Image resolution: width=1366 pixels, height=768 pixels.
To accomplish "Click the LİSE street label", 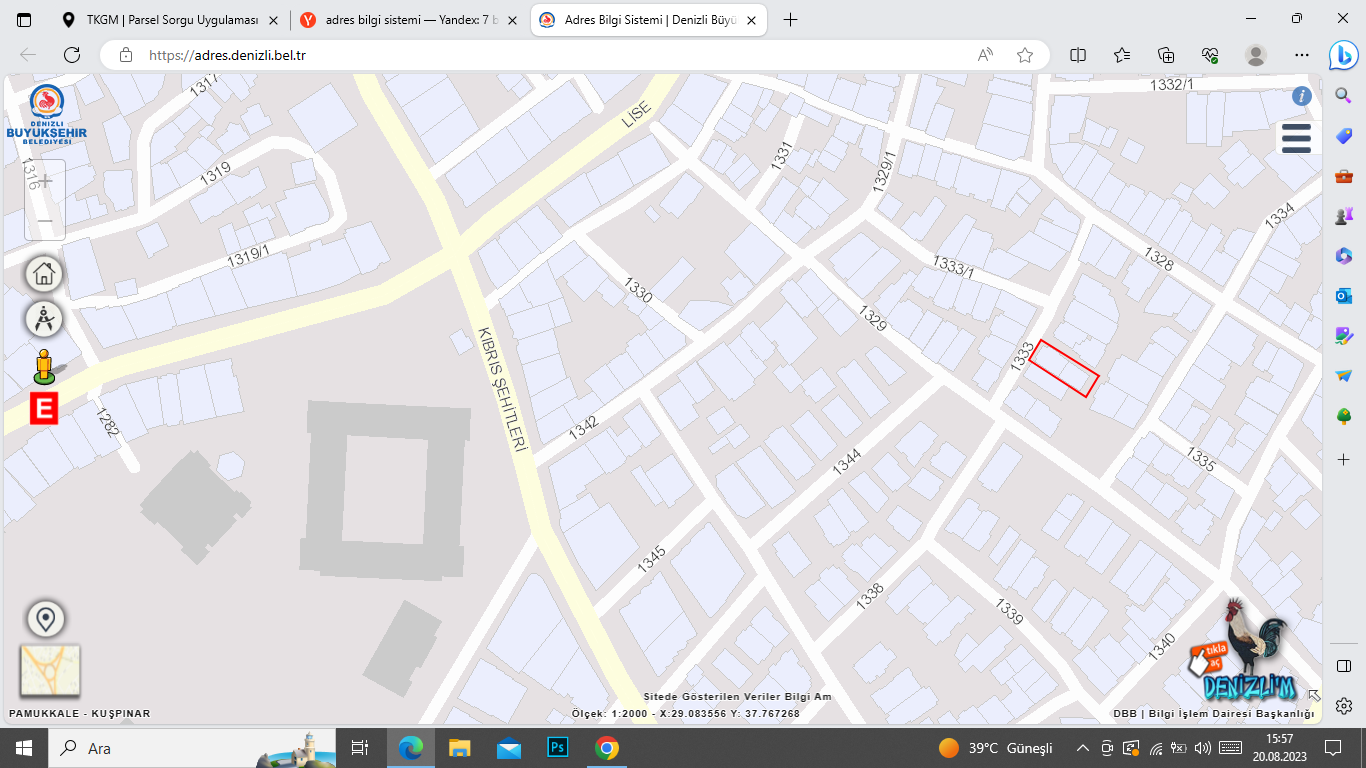I will (x=636, y=115).
